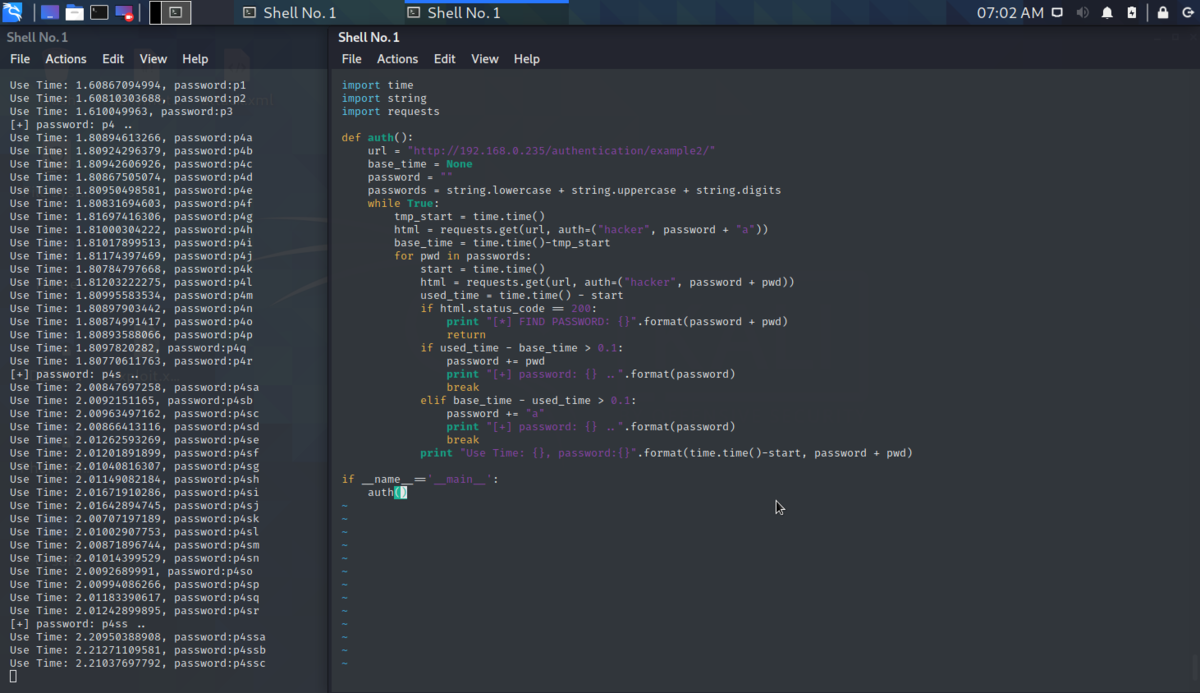Open Edit menu in the Use Time output shell window
This screenshot has width=1200, height=693.
pyautogui.click(x=113, y=59)
